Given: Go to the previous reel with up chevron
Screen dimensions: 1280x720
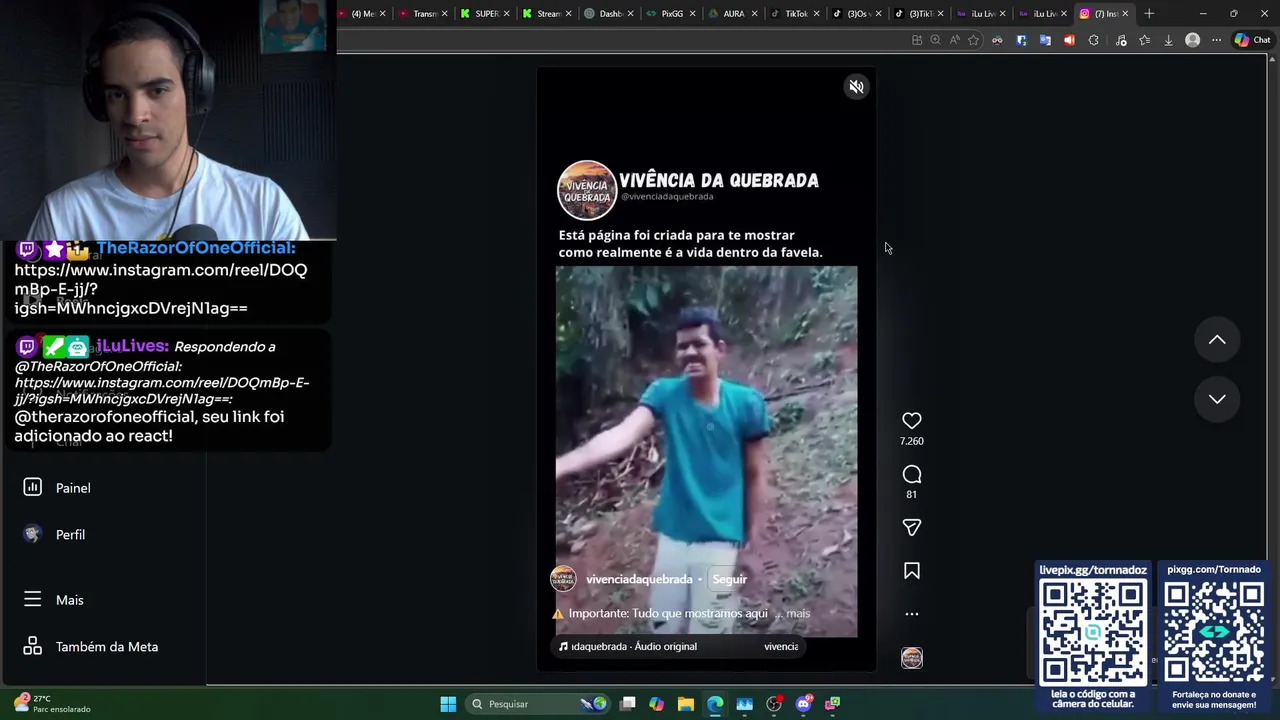Looking at the screenshot, I should pos(1217,340).
